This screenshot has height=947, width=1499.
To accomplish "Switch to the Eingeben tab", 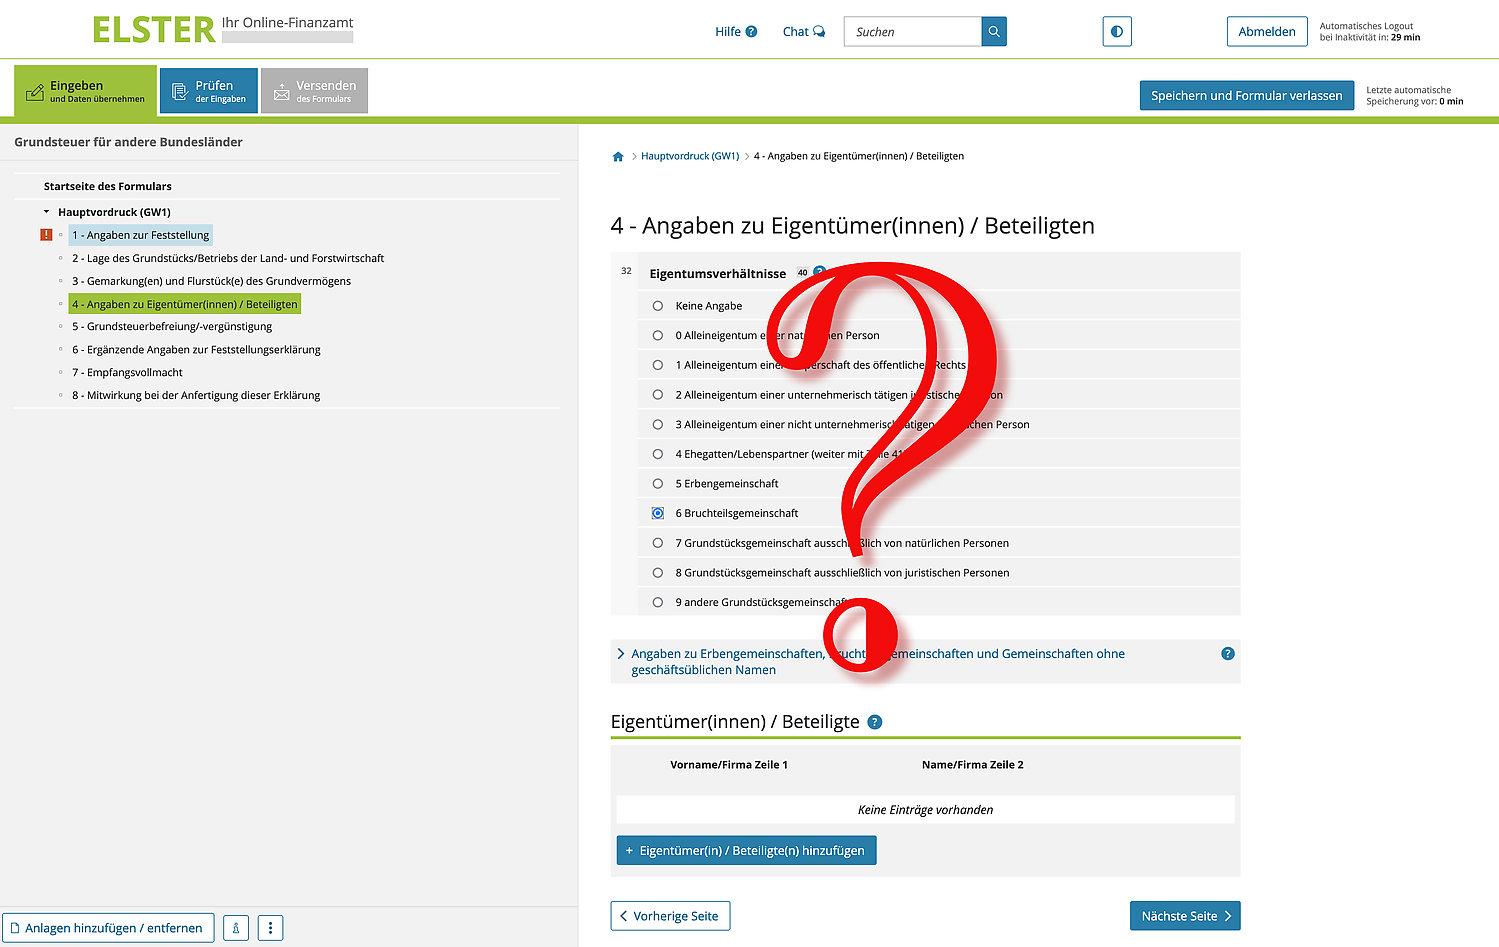I will pyautogui.click(x=85, y=91).
